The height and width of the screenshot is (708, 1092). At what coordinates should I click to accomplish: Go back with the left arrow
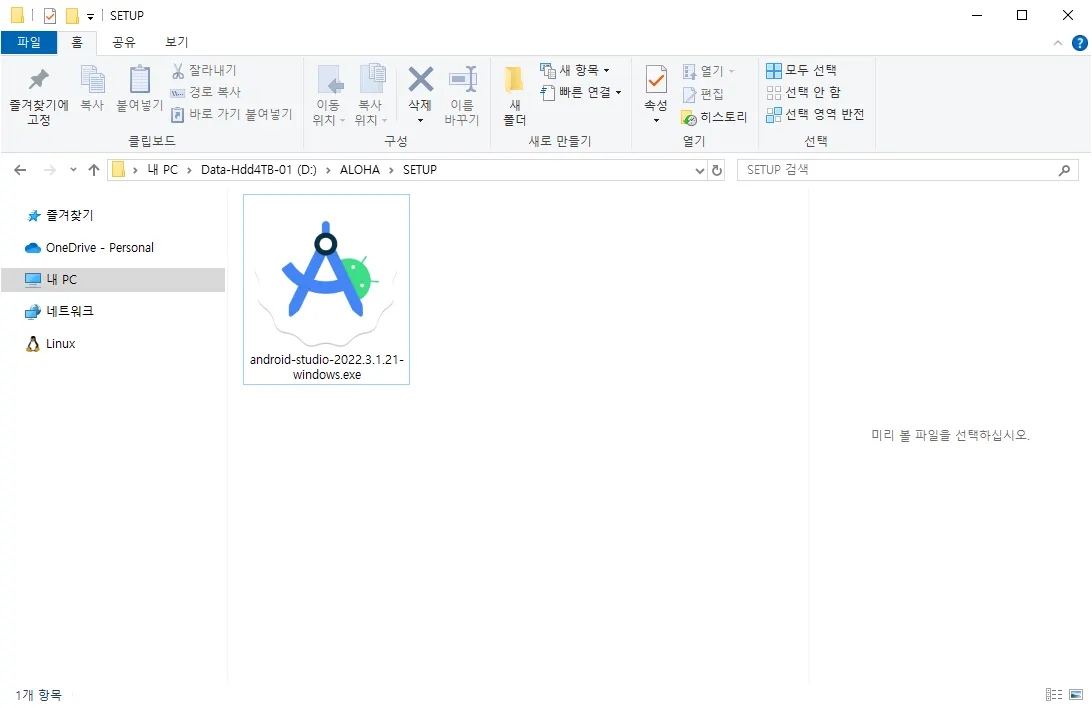click(x=20, y=170)
